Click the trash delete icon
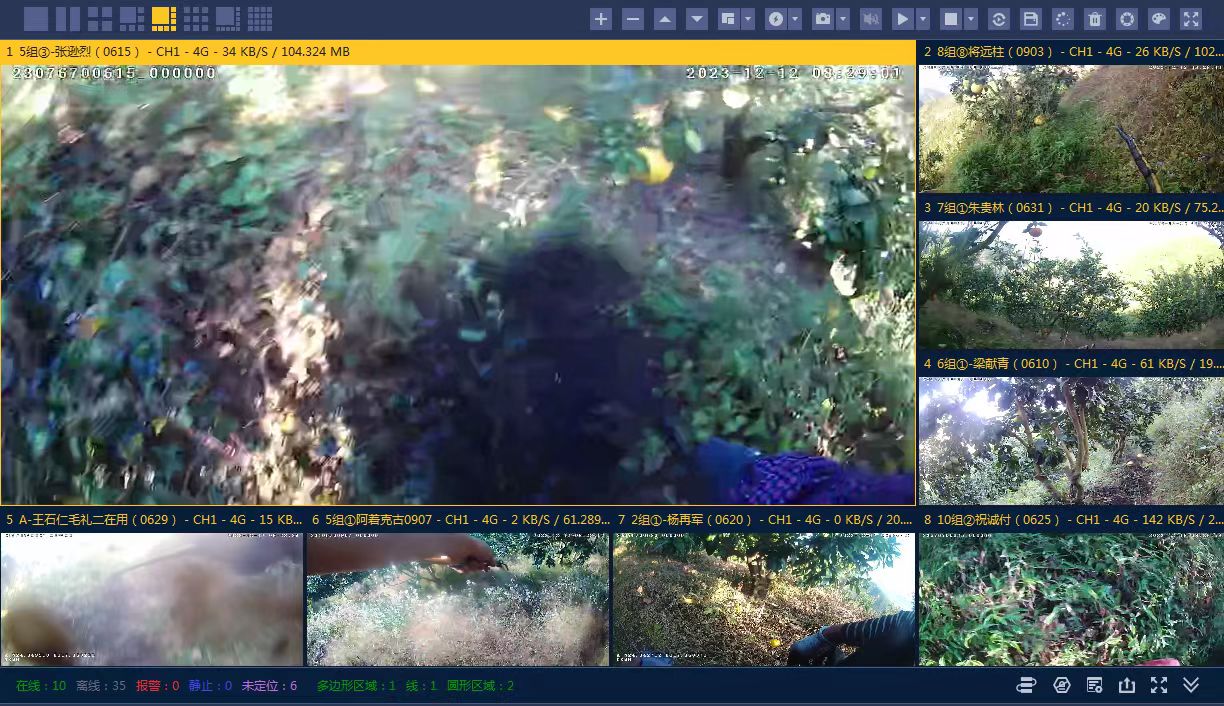 click(1095, 19)
